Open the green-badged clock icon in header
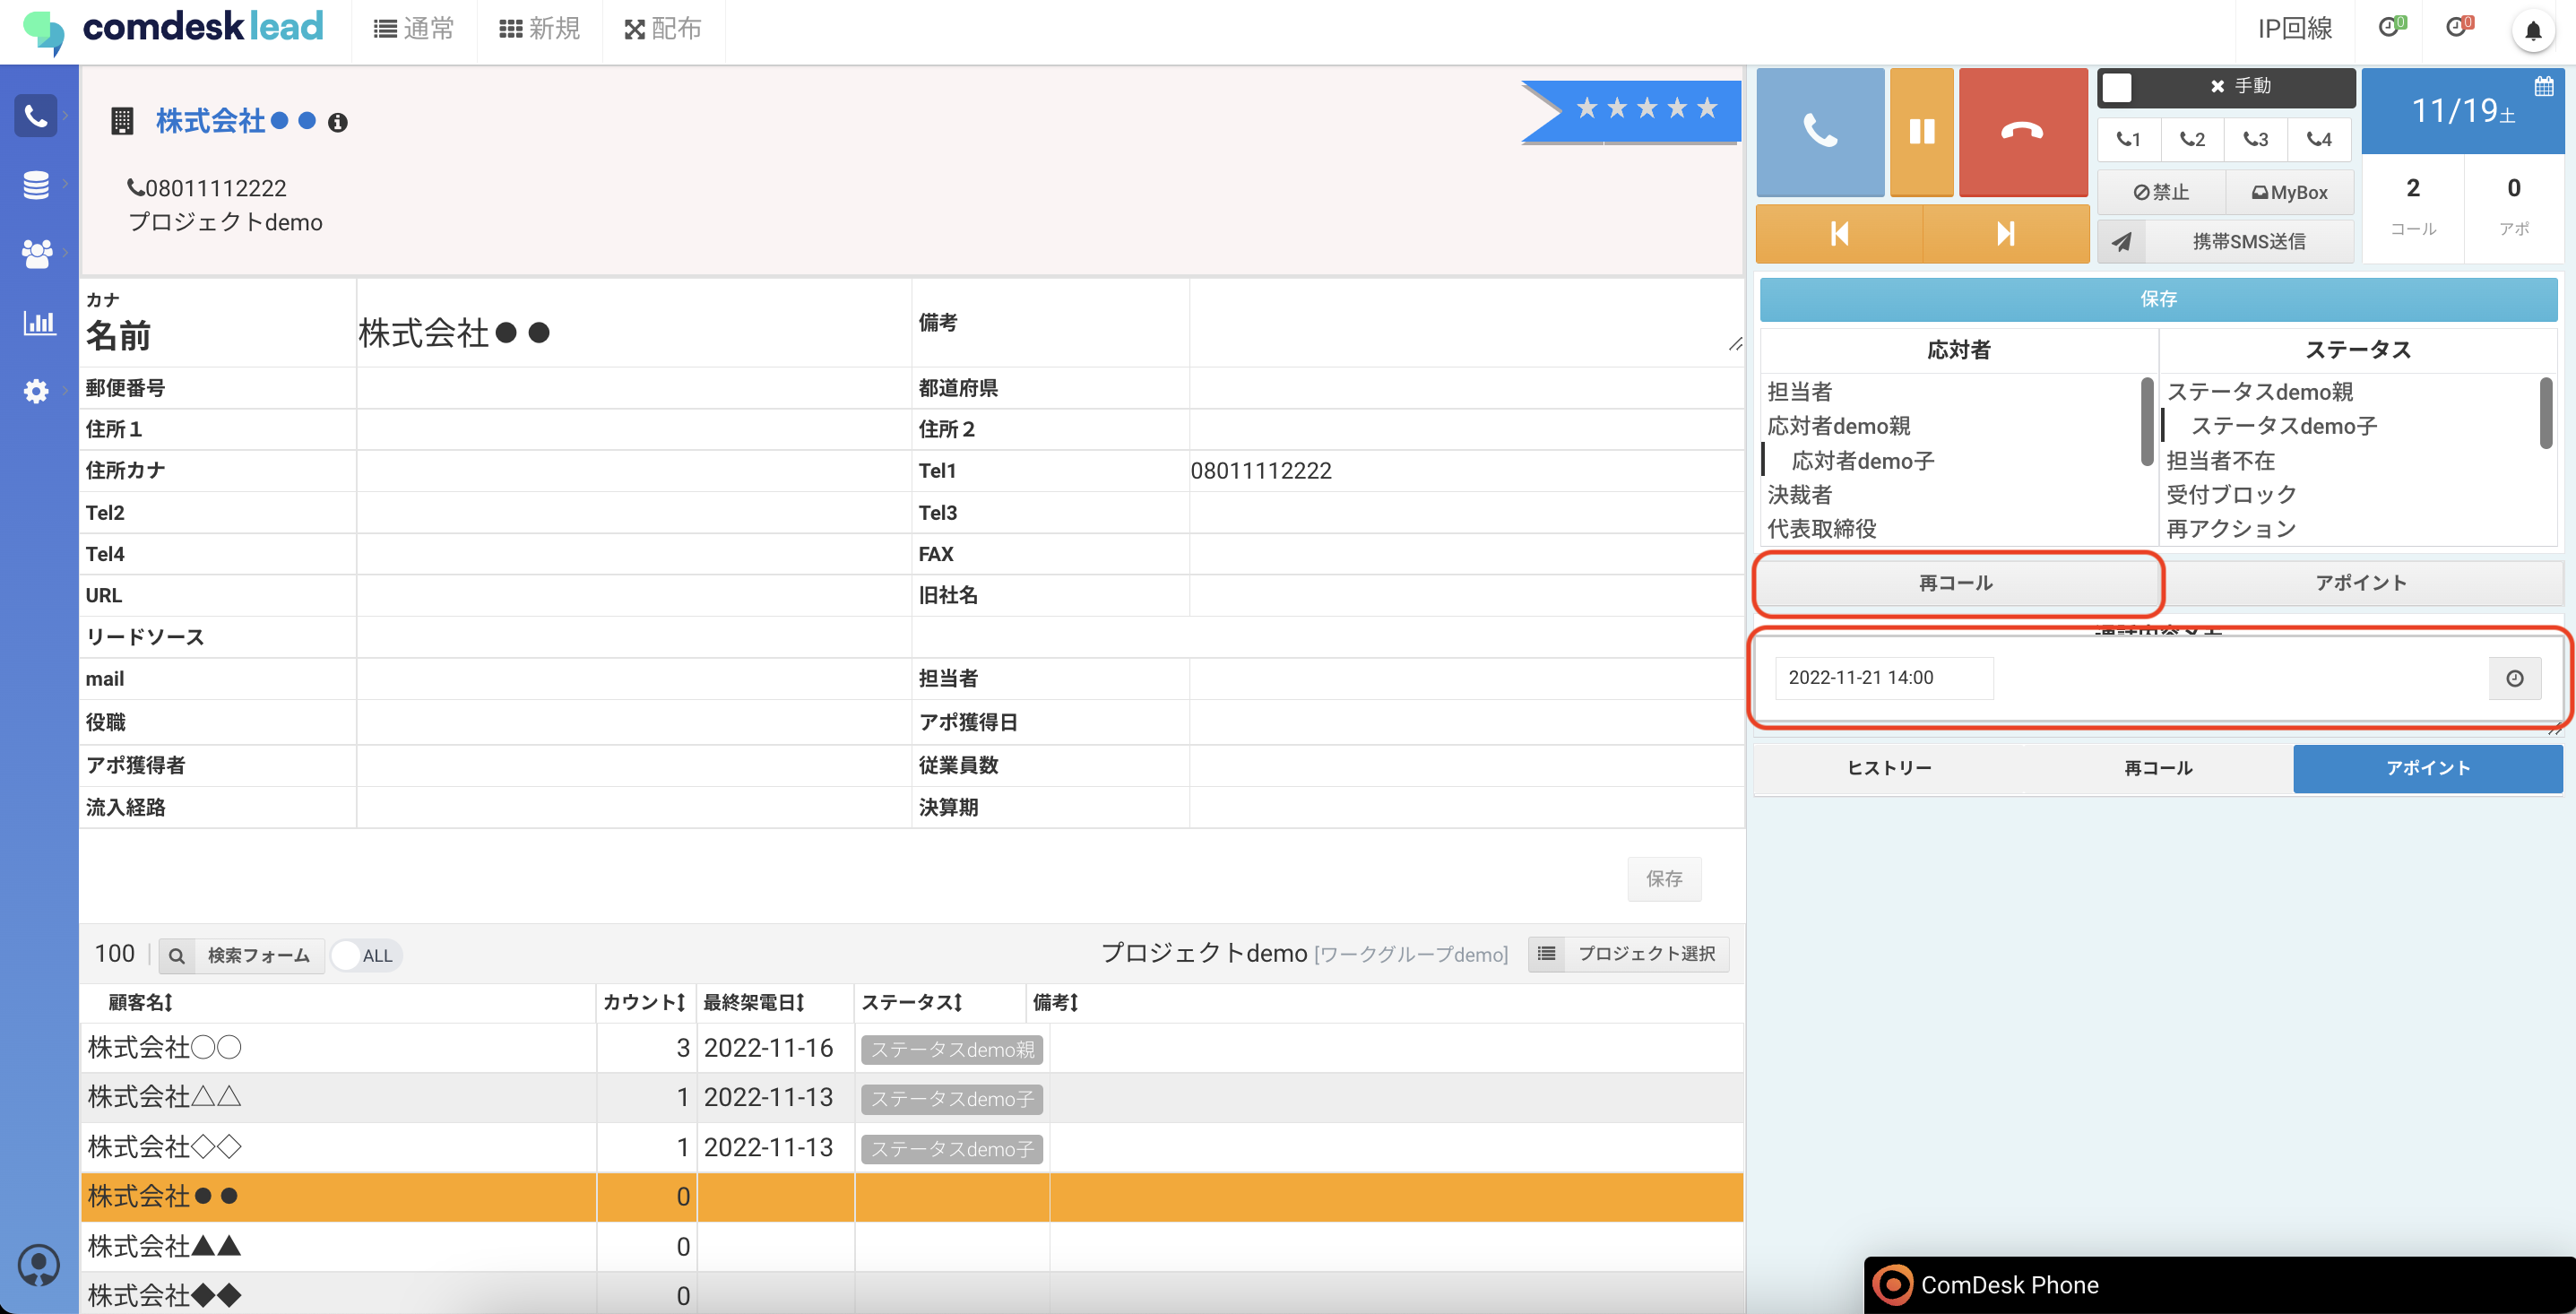2576x1314 pixels. pos(2392,27)
